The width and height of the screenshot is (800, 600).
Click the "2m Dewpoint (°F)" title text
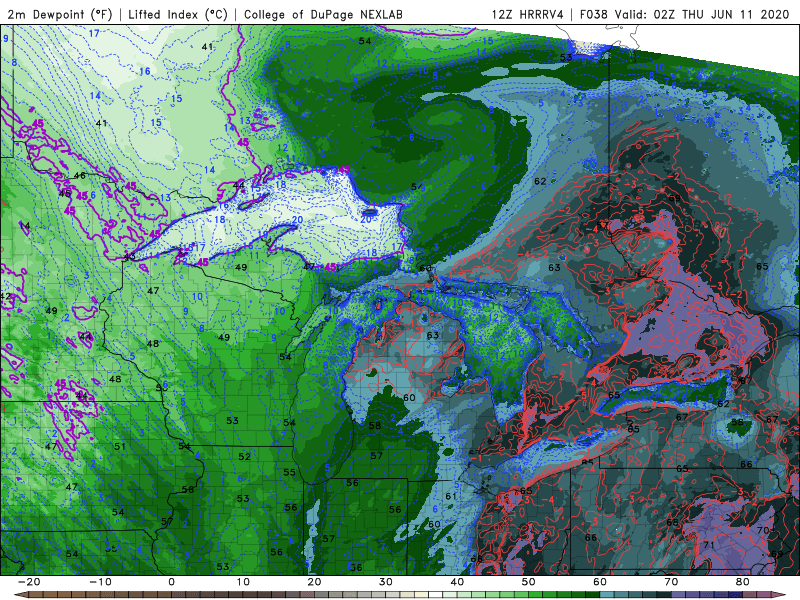point(60,14)
